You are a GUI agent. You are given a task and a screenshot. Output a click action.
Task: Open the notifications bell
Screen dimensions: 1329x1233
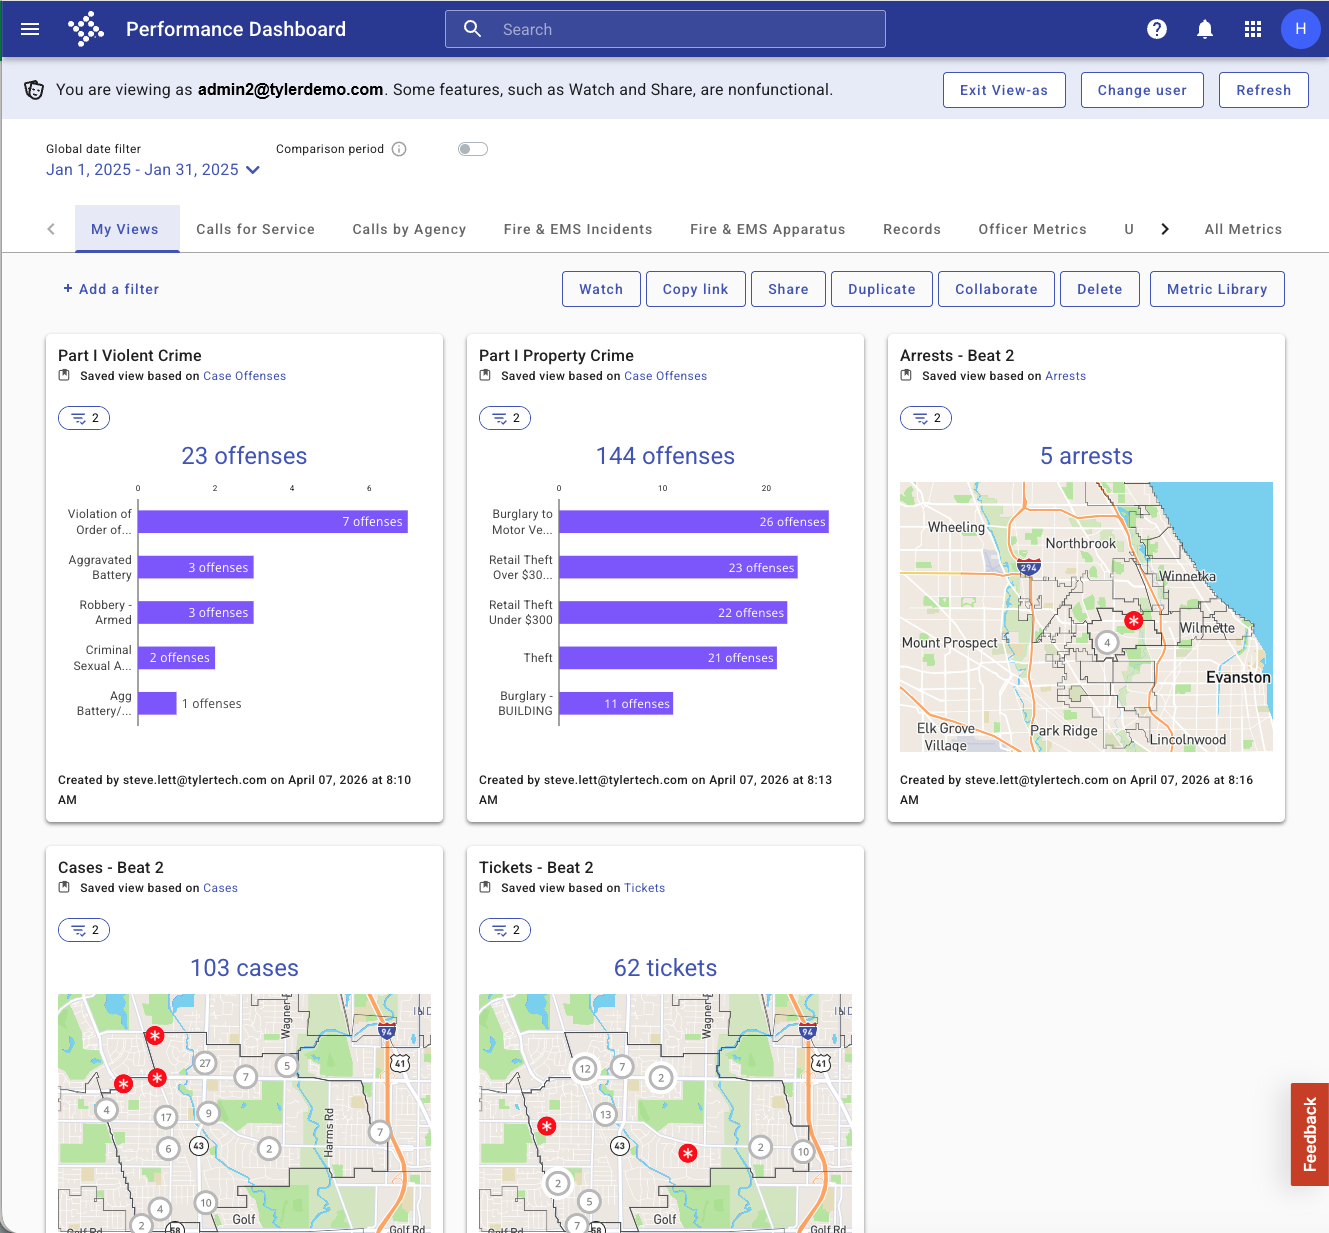pos(1205,29)
